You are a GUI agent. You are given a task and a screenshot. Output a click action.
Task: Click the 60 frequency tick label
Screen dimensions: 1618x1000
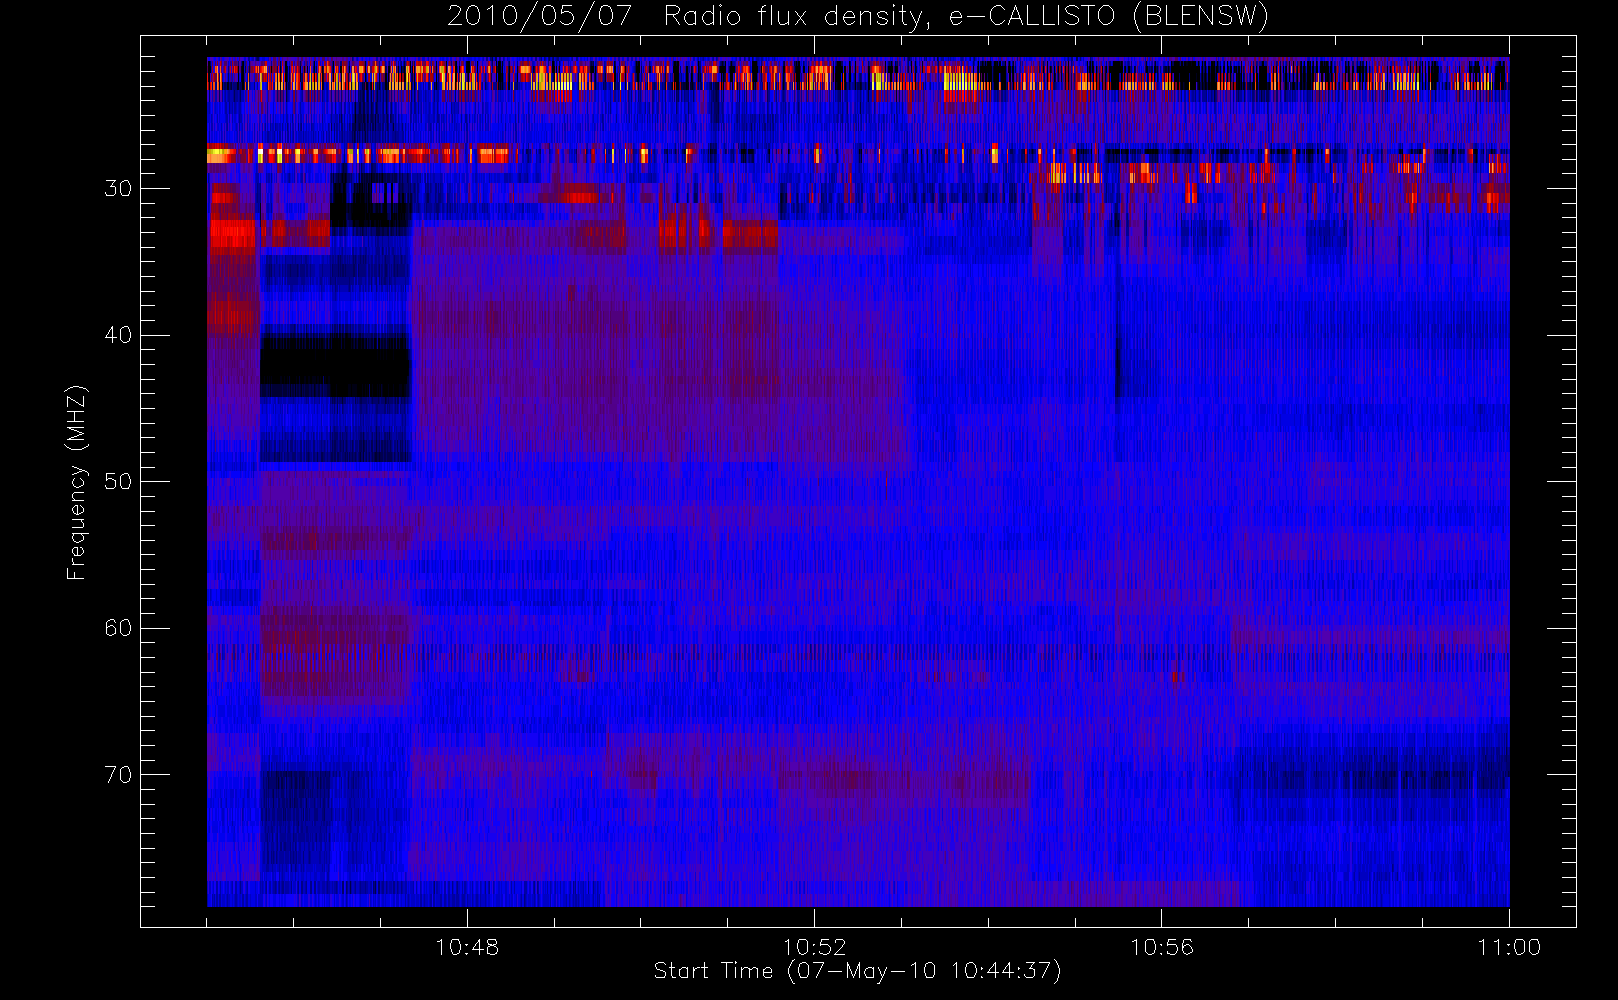click(x=118, y=628)
